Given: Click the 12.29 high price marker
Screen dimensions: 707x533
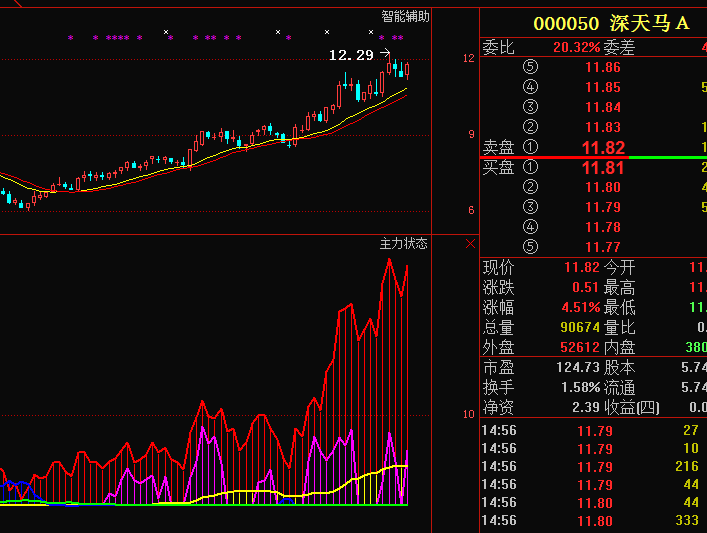Looking at the screenshot, I should tap(351, 55).
